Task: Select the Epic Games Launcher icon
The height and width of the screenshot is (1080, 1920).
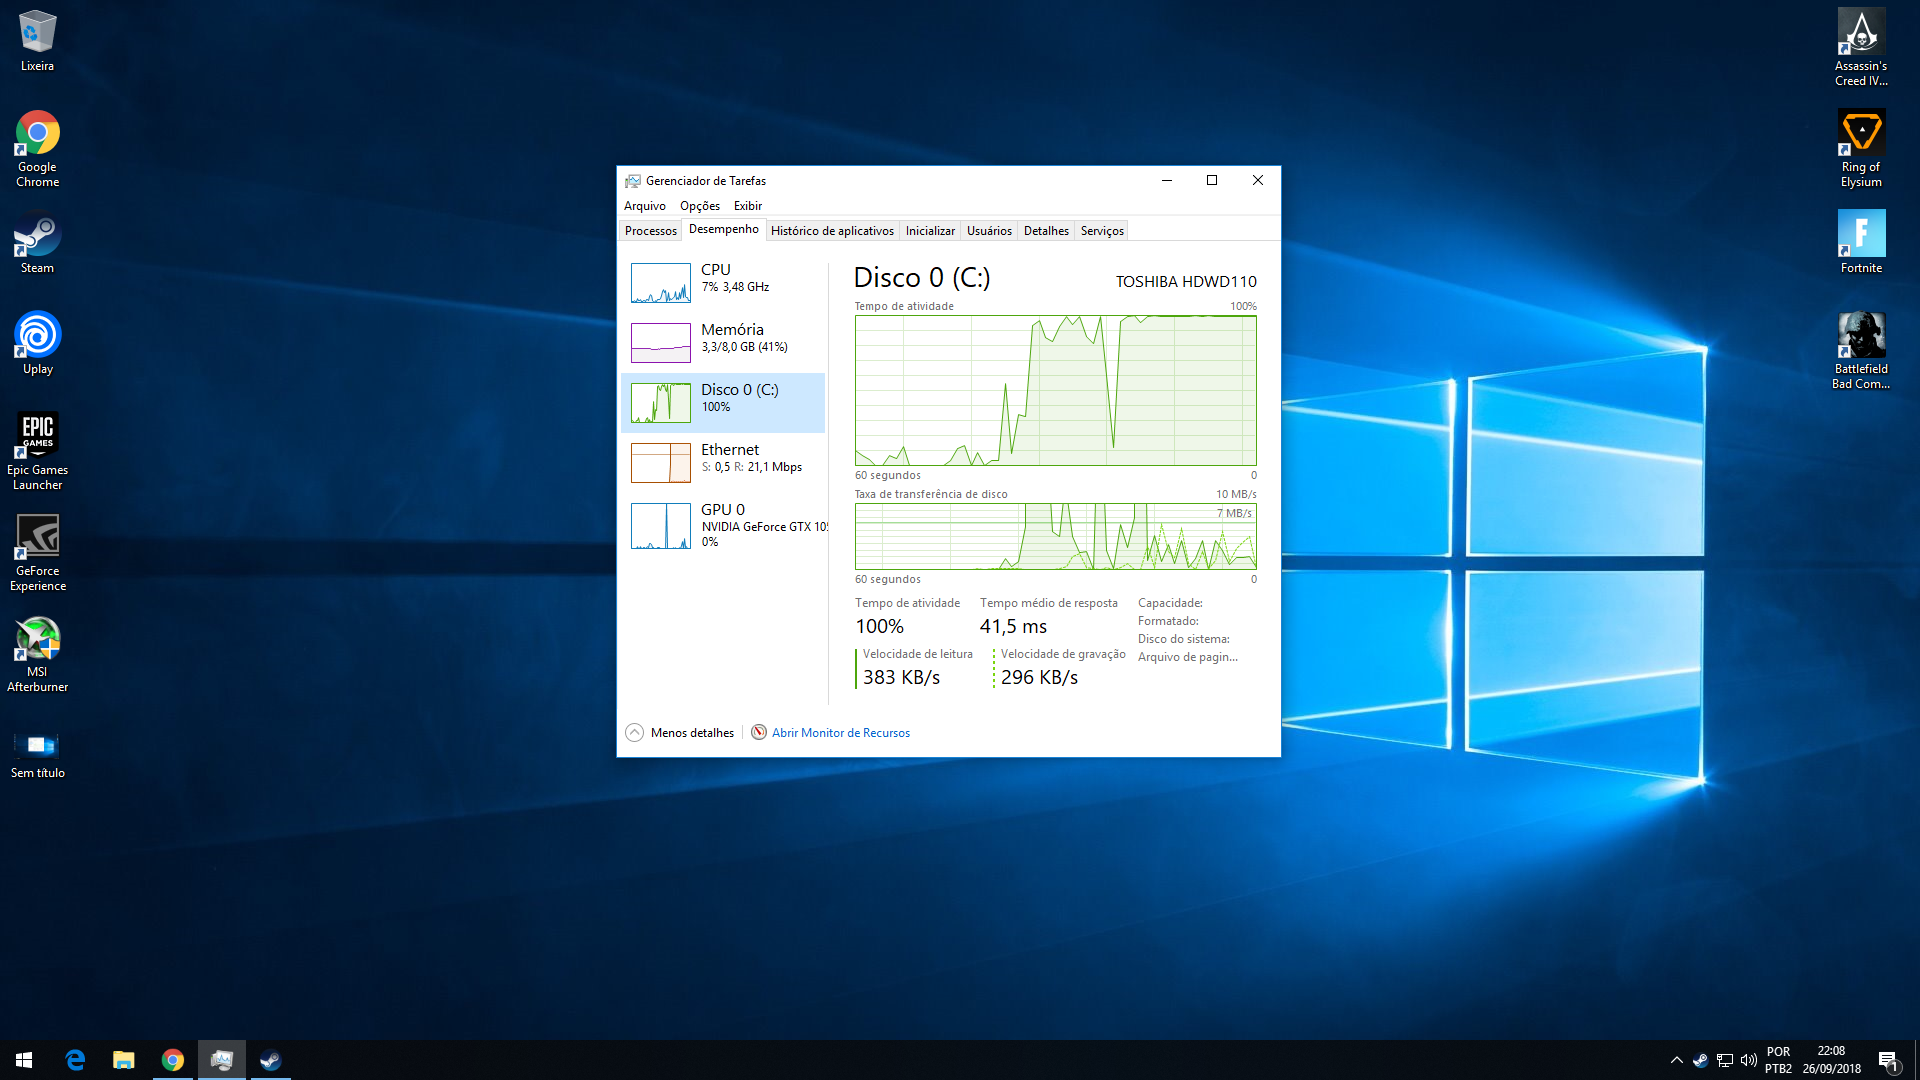Action: coord(37,451)
